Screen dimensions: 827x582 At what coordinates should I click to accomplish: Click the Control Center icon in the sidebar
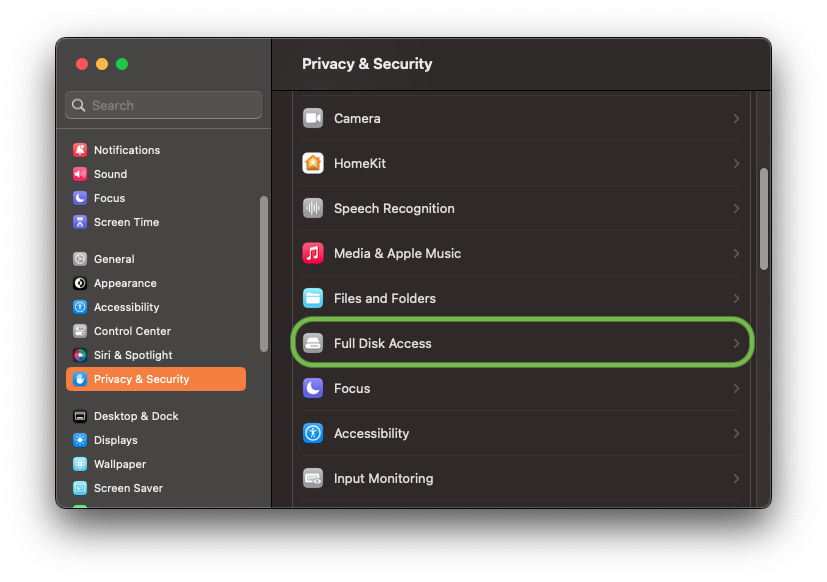click(80, 331)
